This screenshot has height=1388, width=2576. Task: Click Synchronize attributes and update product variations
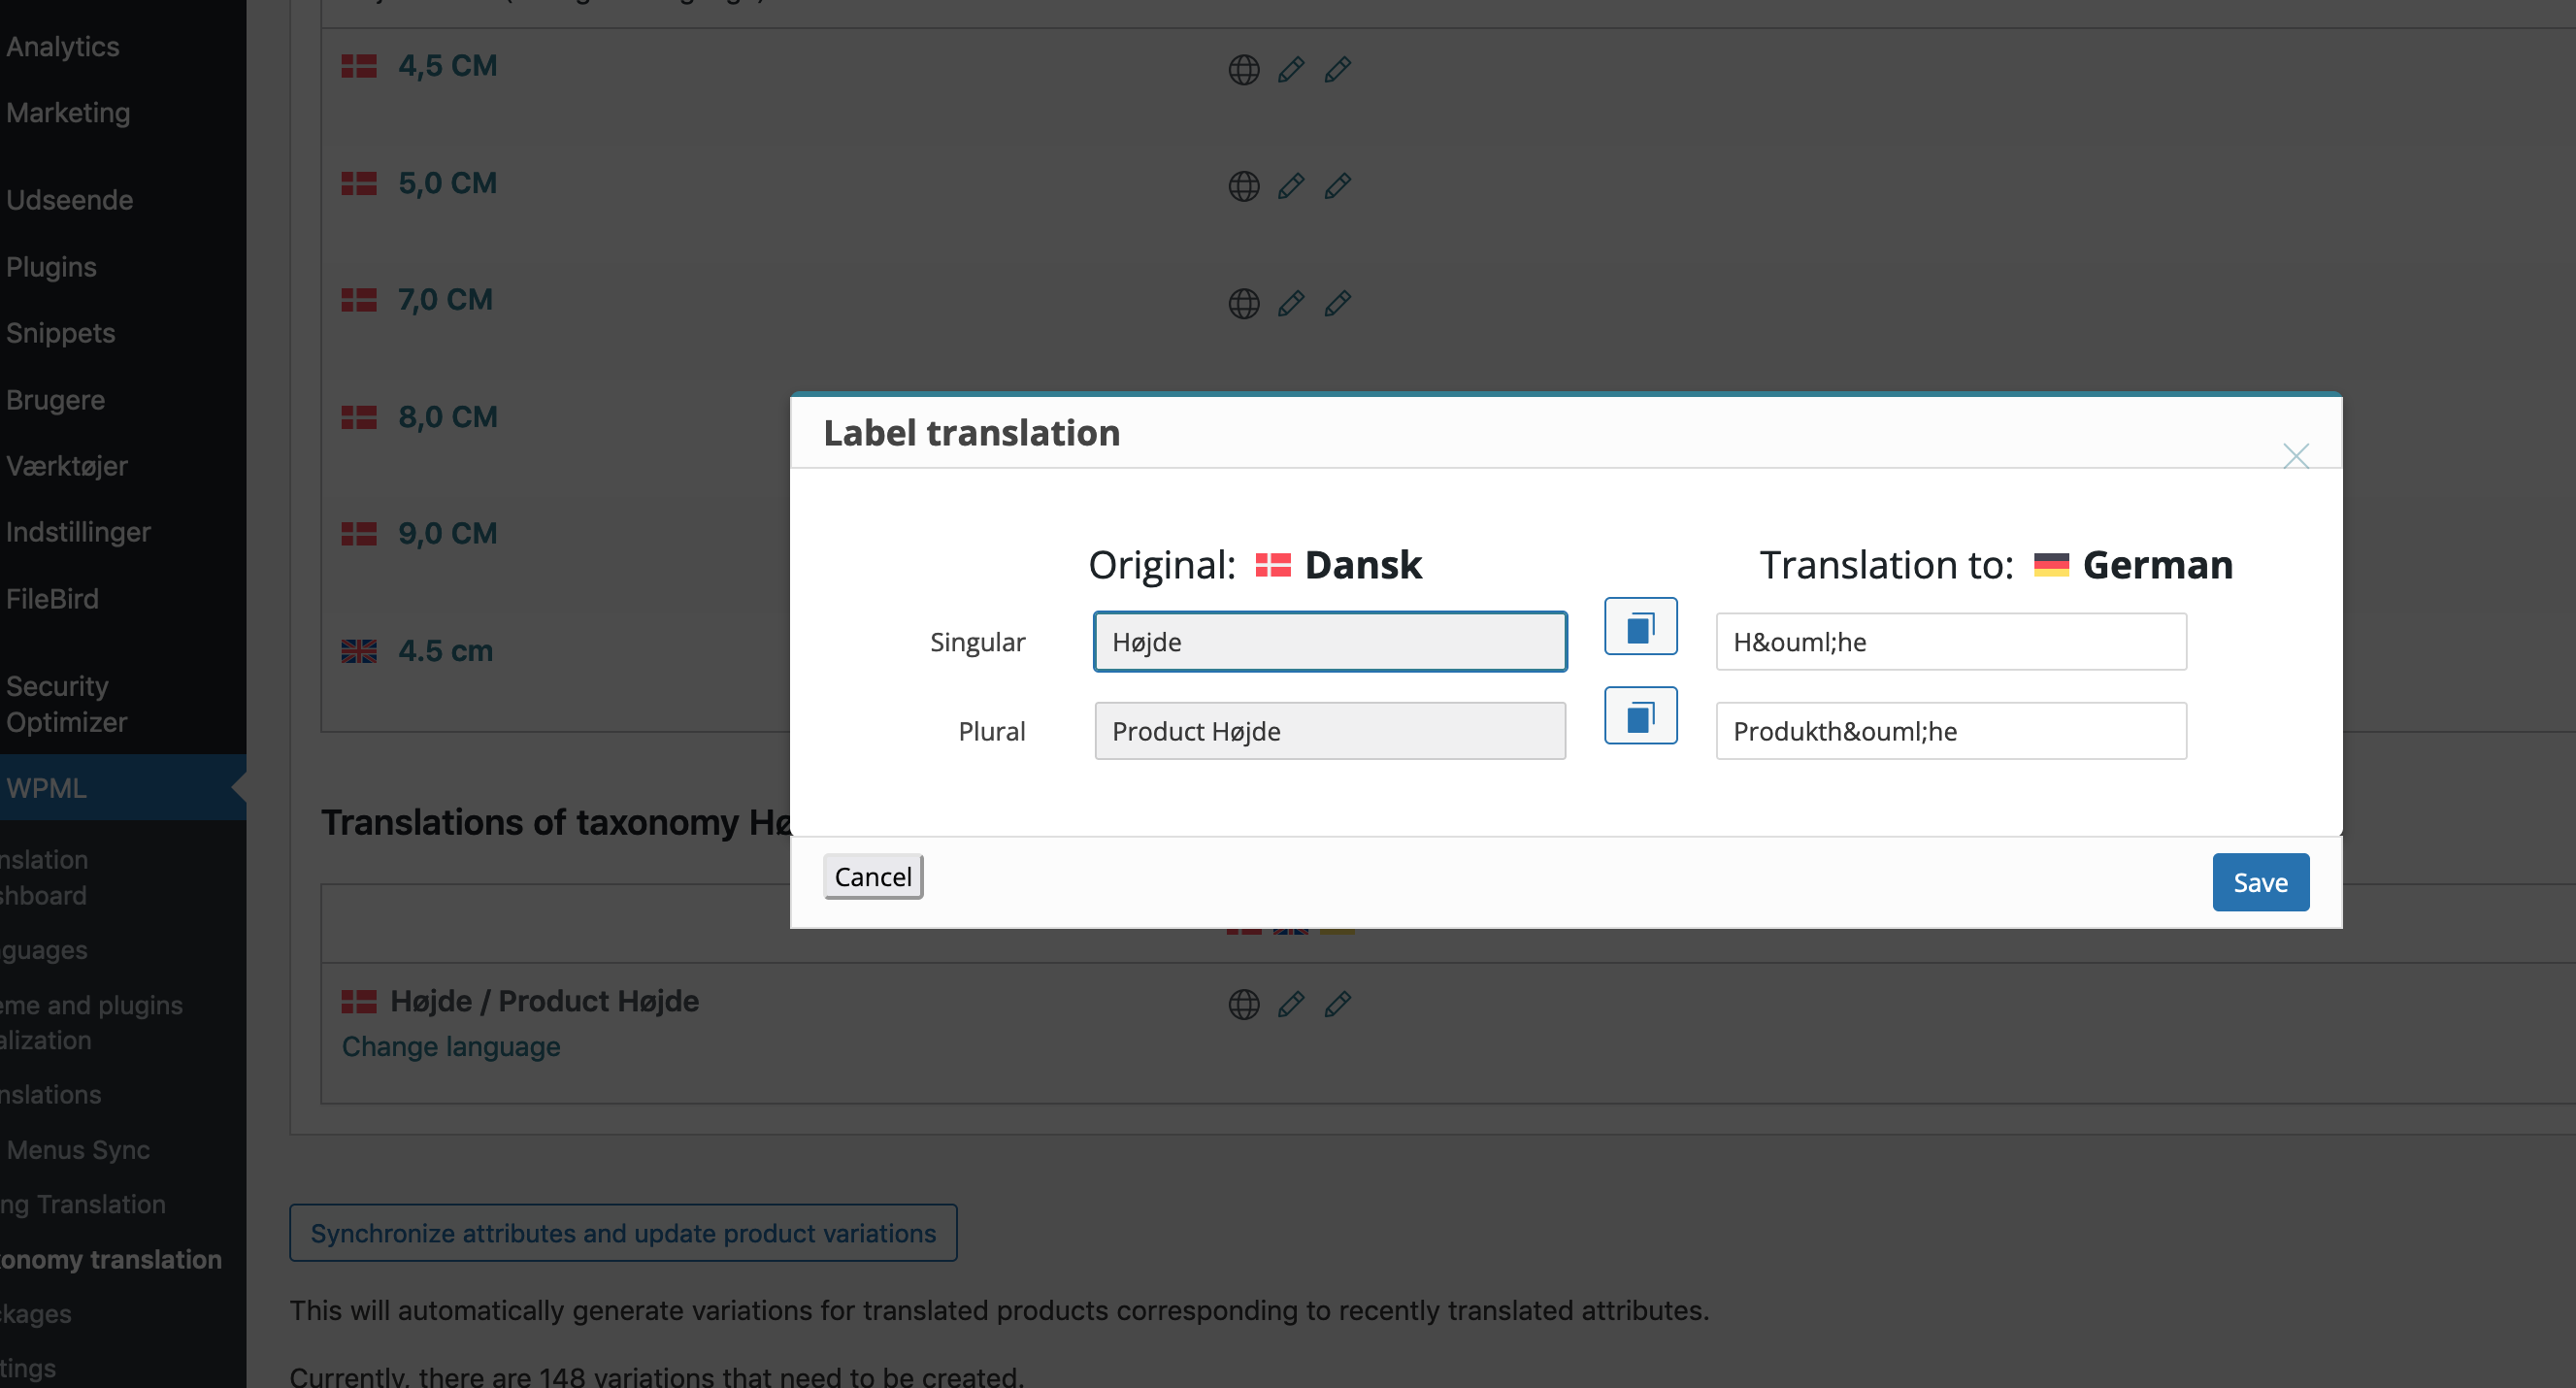[x=622, y=1233]
